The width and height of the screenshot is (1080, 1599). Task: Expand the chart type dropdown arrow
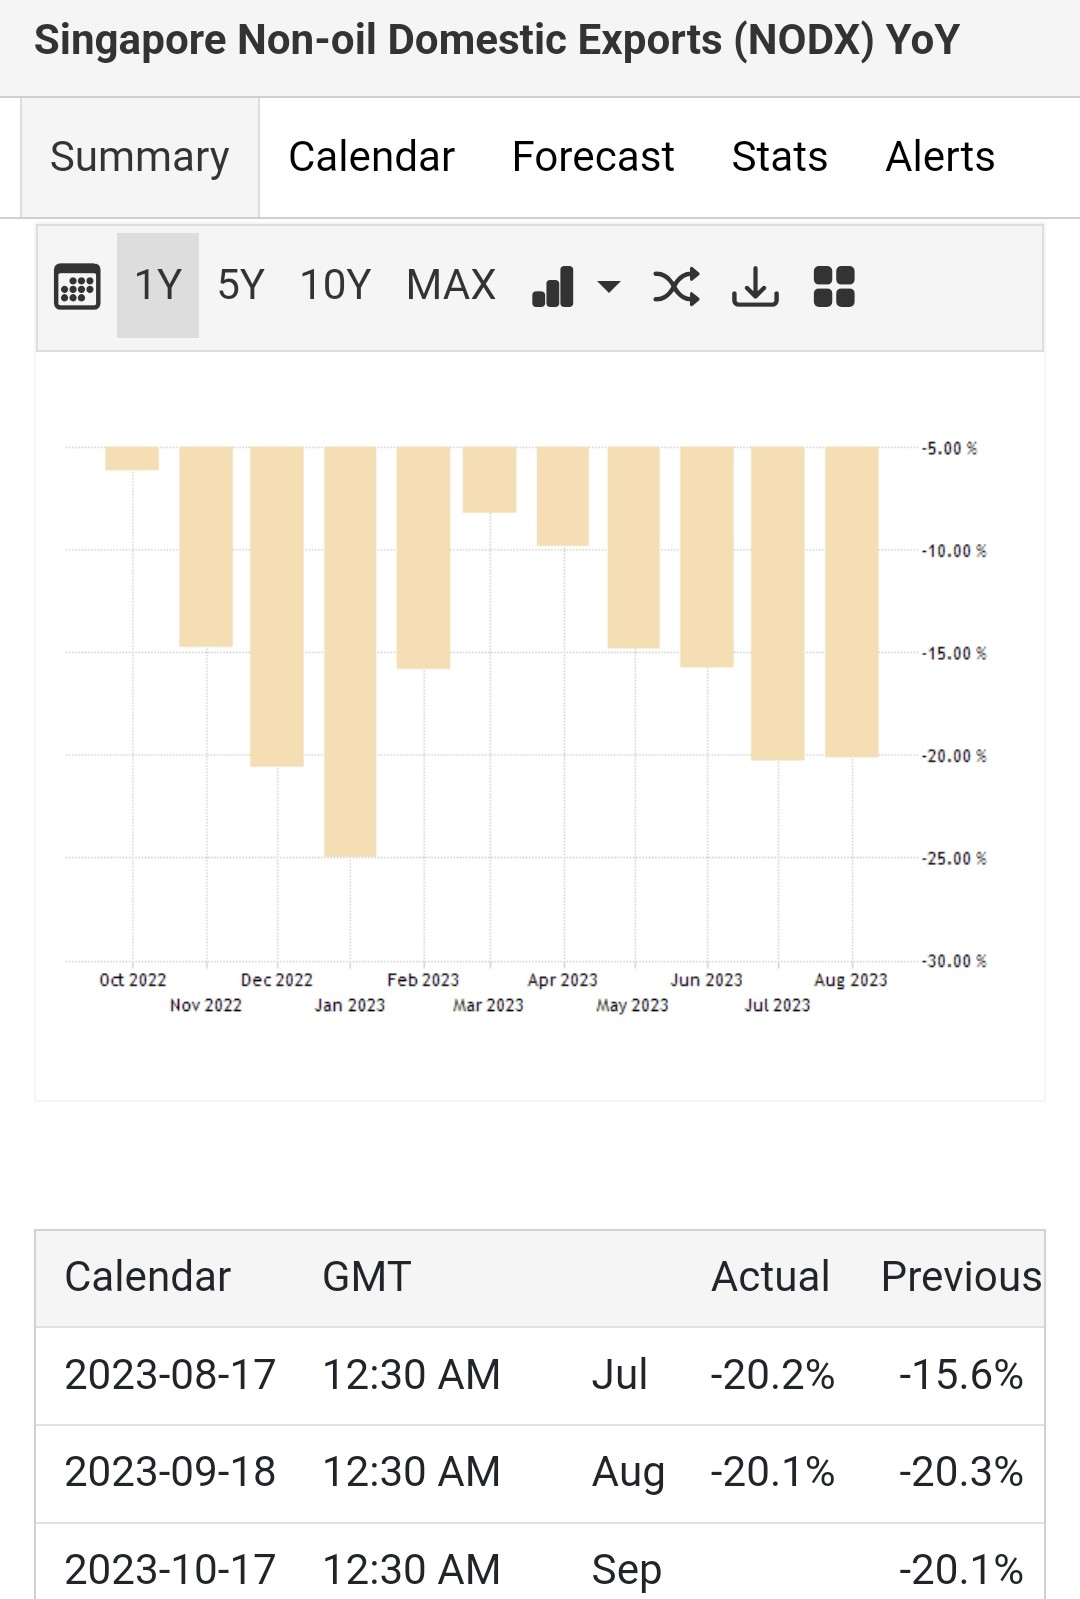tap(608, 287)
